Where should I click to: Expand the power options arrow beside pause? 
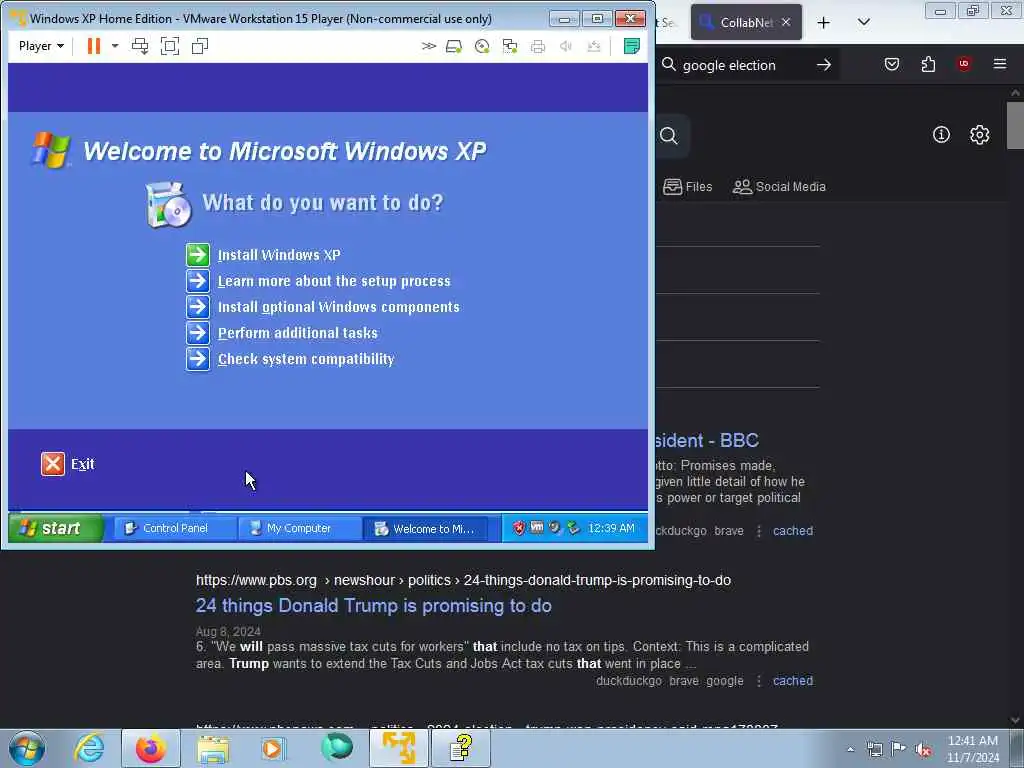115,46
